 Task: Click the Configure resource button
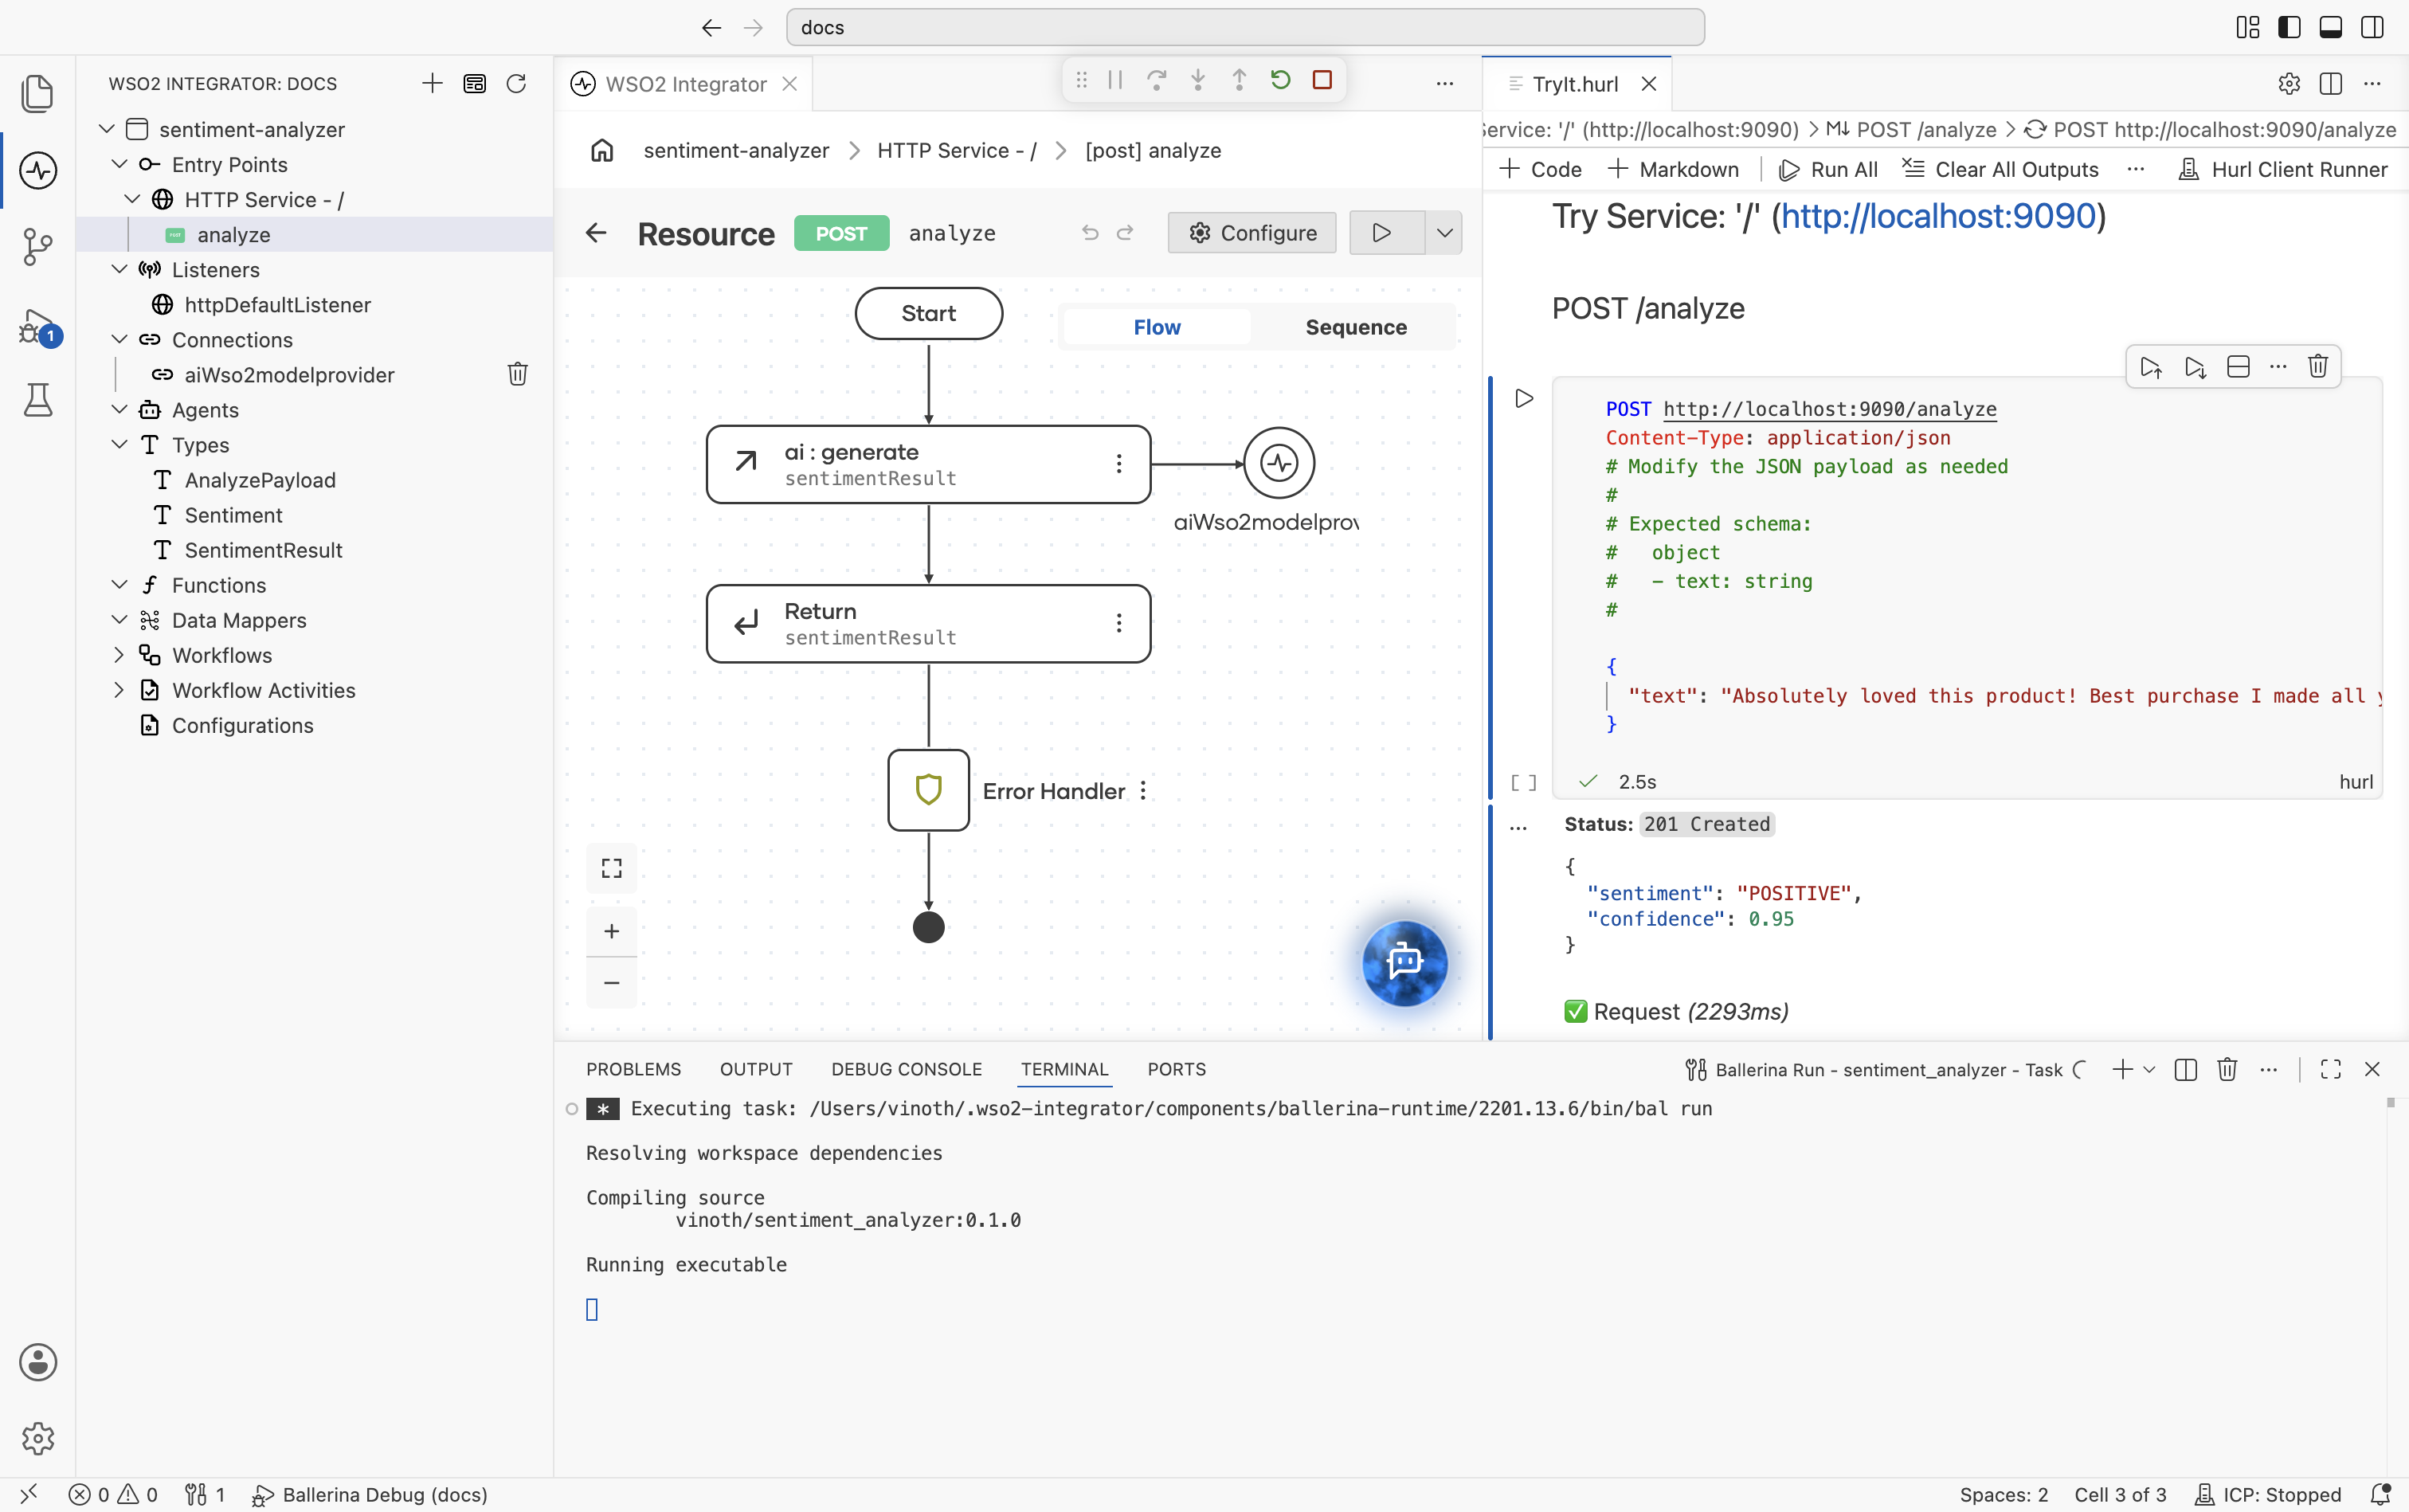tap(1251, 233)
